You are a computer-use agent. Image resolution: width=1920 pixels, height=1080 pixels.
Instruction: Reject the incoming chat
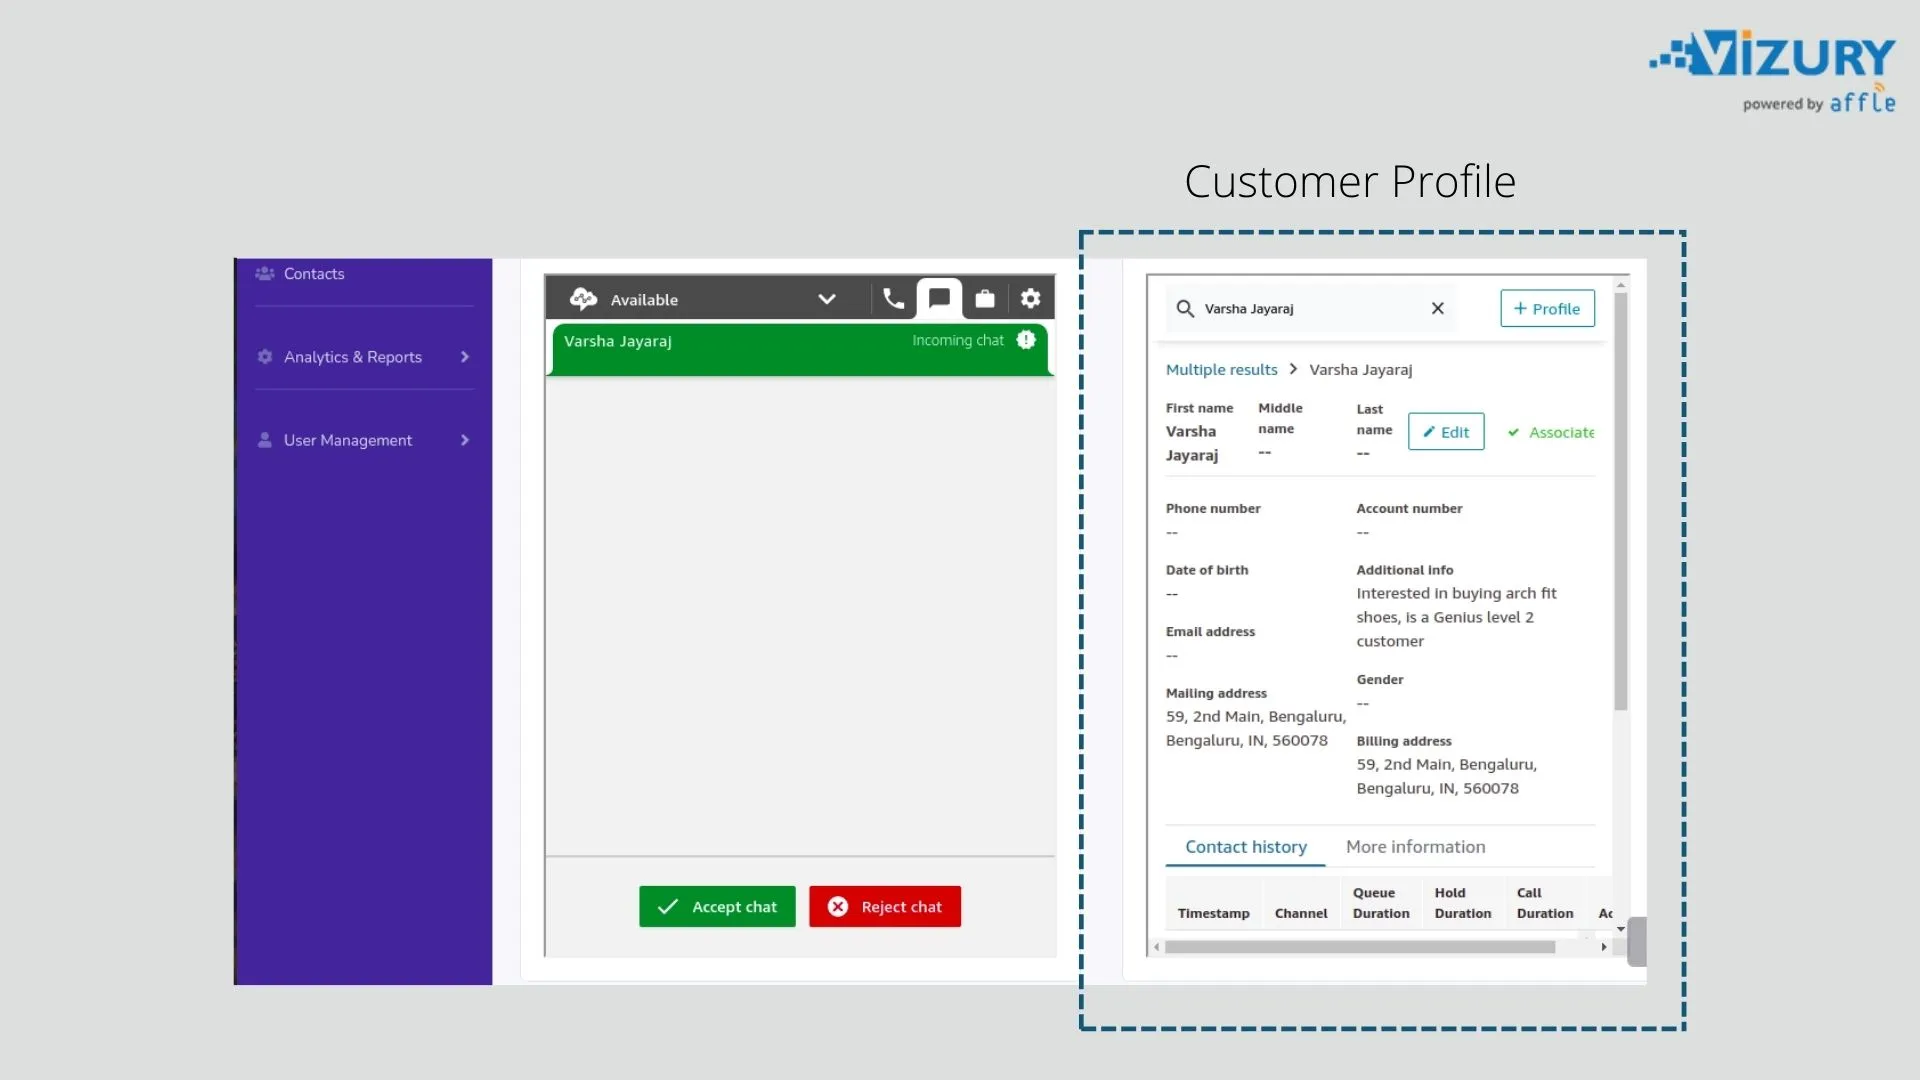click(x=885, y=907)
